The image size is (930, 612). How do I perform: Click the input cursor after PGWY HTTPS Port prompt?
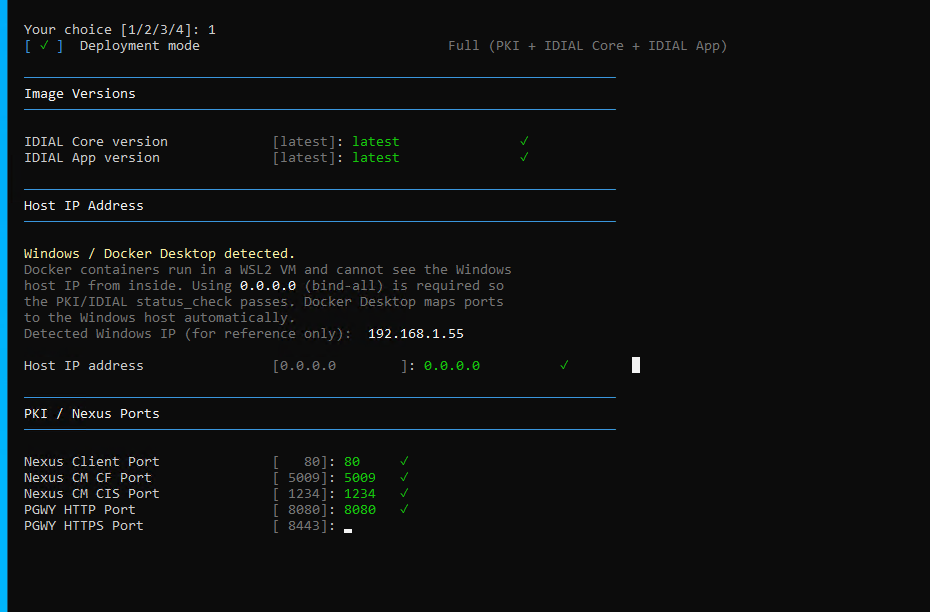pyautogui.click(x=348, y=530)
